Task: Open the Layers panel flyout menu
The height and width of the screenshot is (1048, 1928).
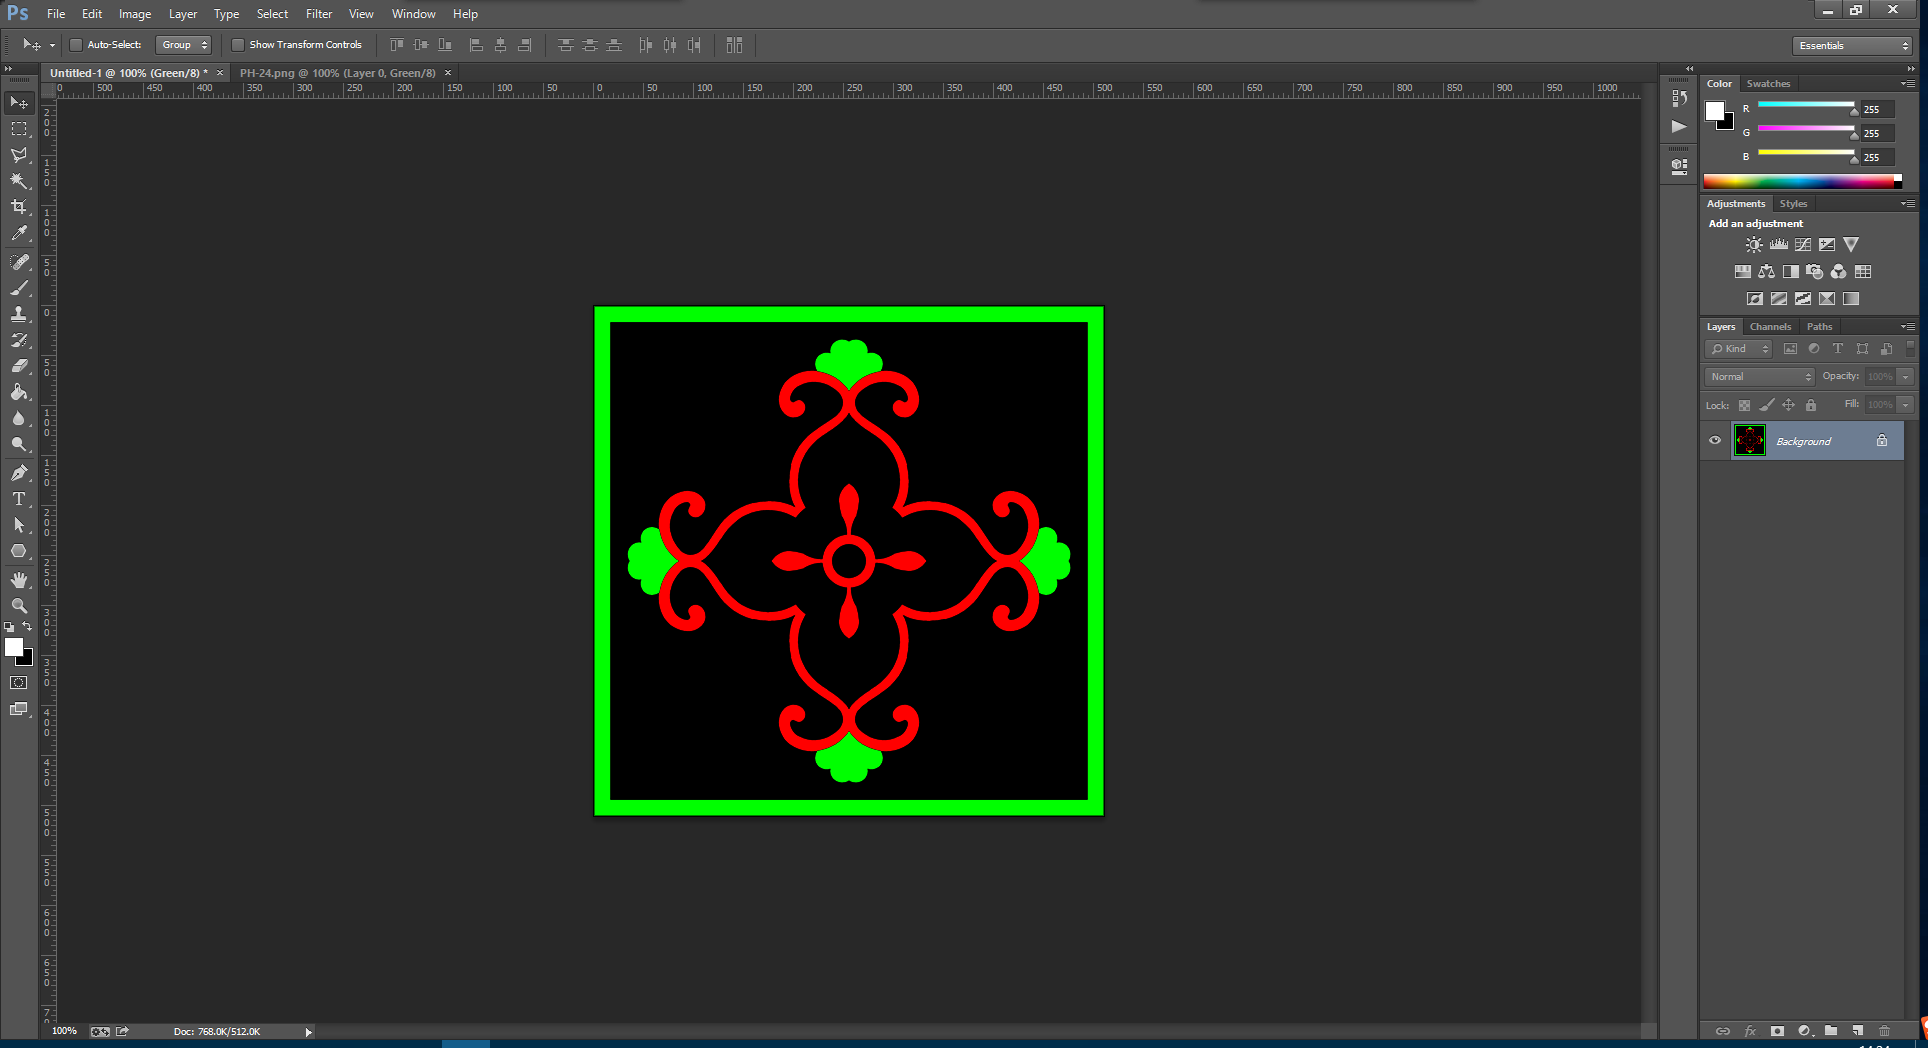Action: [1908, 327]
